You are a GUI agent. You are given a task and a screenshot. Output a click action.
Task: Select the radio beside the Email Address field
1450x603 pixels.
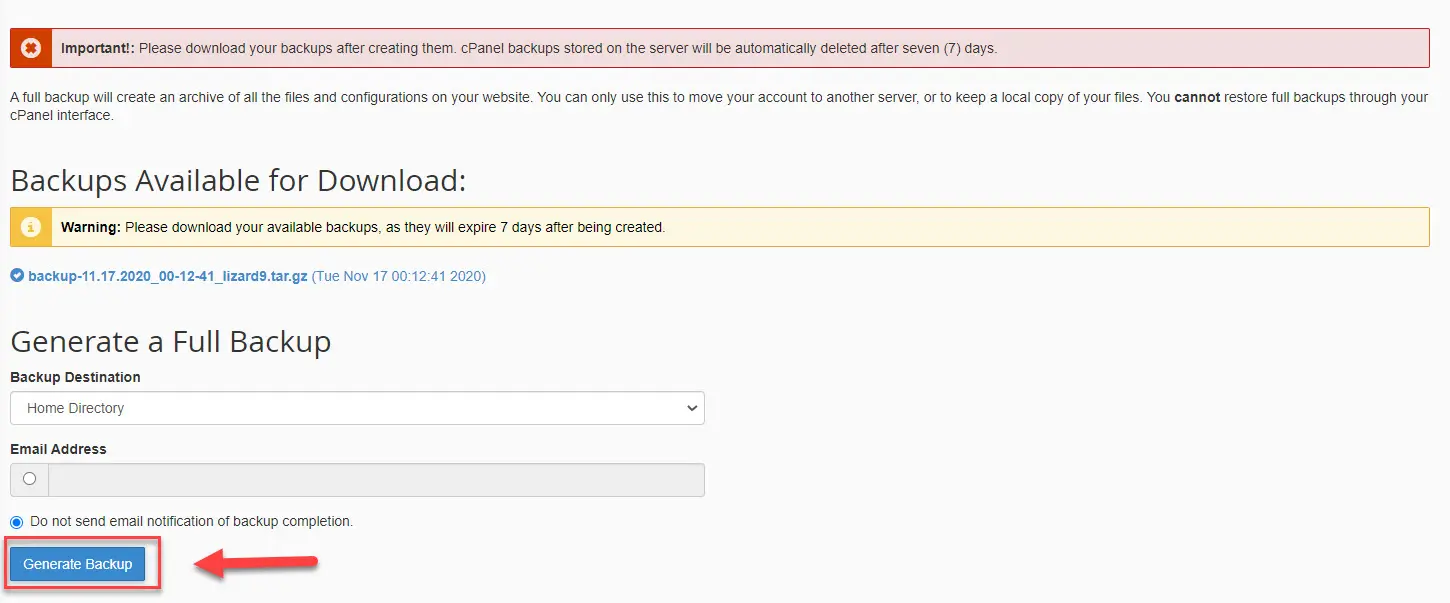pyautogui.click(x=27, y=479)
